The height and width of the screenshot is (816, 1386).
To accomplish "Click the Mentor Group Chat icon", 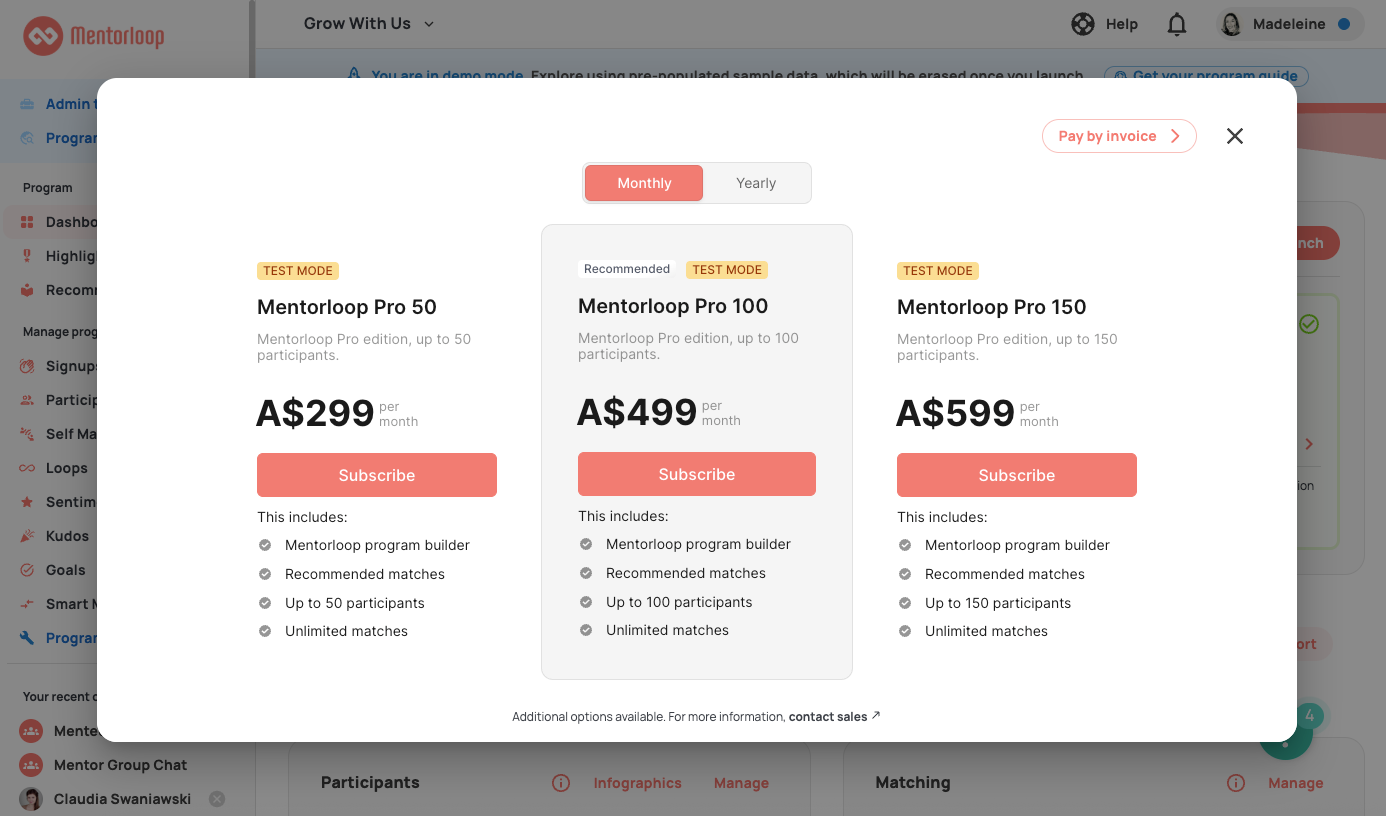I will click(x=31, y=765).
